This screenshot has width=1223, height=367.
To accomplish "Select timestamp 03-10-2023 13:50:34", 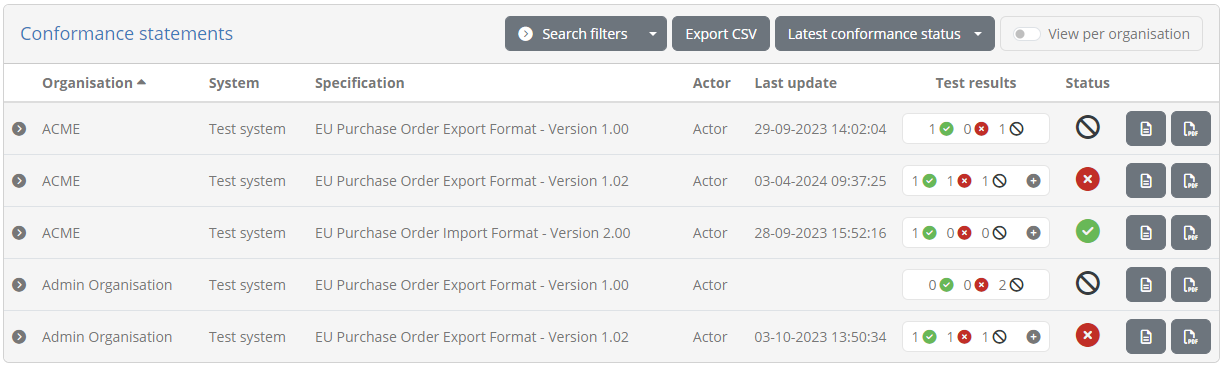I will 821,337.
